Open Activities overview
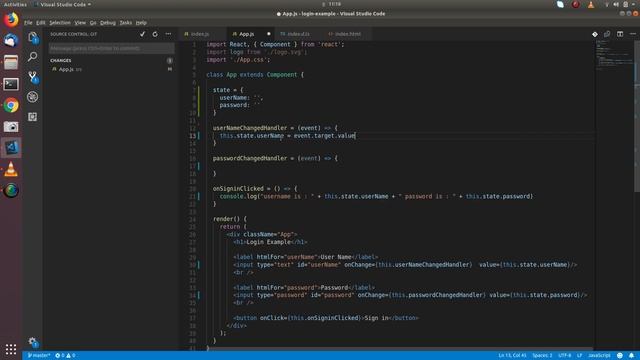 pos(15,4)
